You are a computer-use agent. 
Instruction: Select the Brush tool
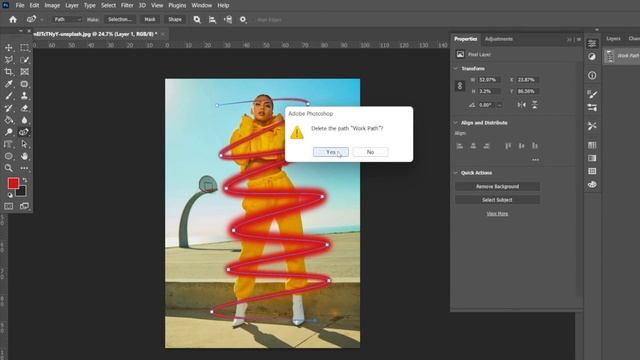click(9, 96)
